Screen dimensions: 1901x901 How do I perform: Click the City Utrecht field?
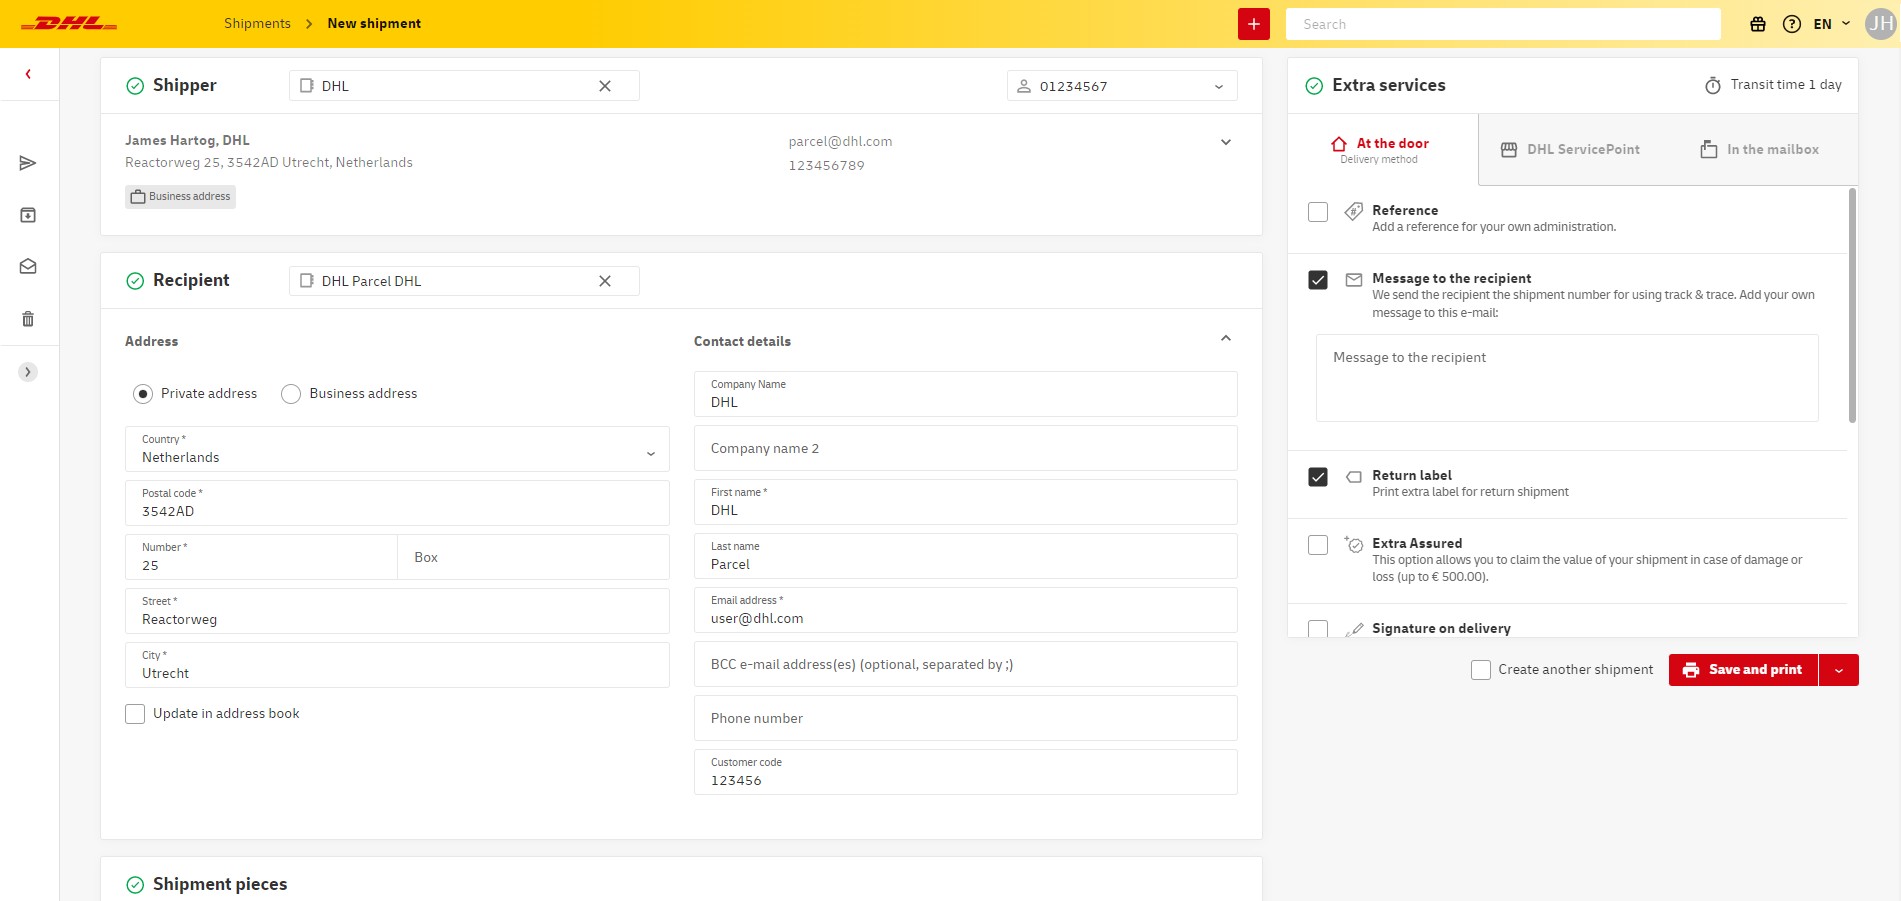point(397,665)
